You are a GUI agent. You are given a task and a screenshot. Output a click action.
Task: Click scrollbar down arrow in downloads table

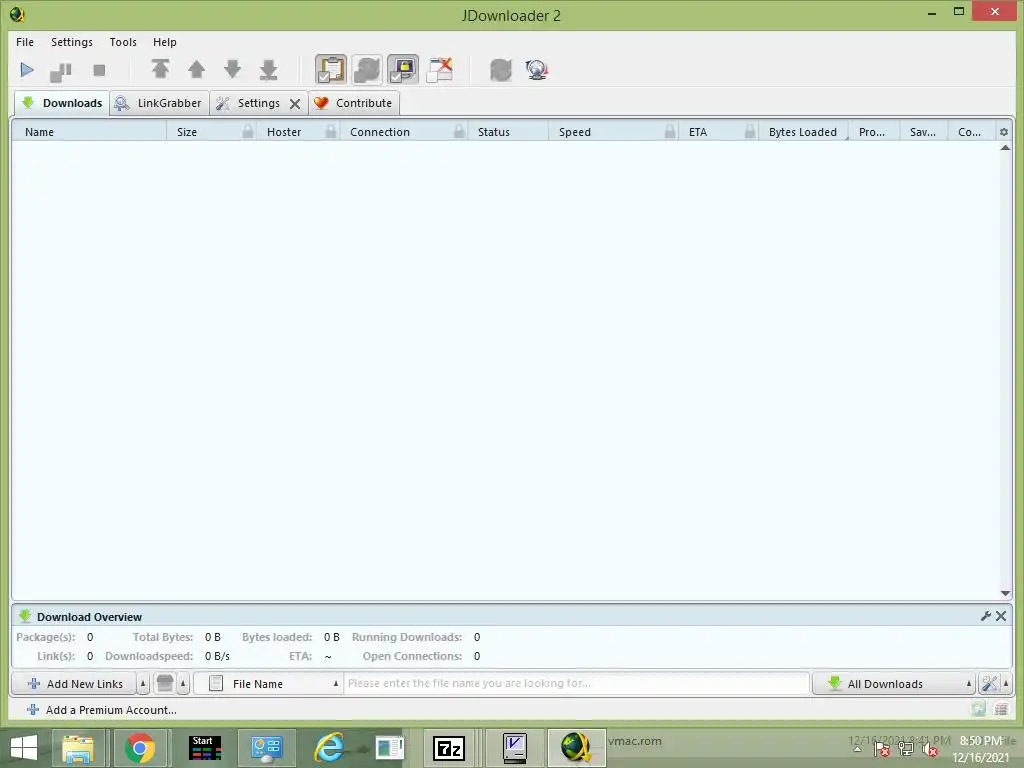coord(1005,593)
